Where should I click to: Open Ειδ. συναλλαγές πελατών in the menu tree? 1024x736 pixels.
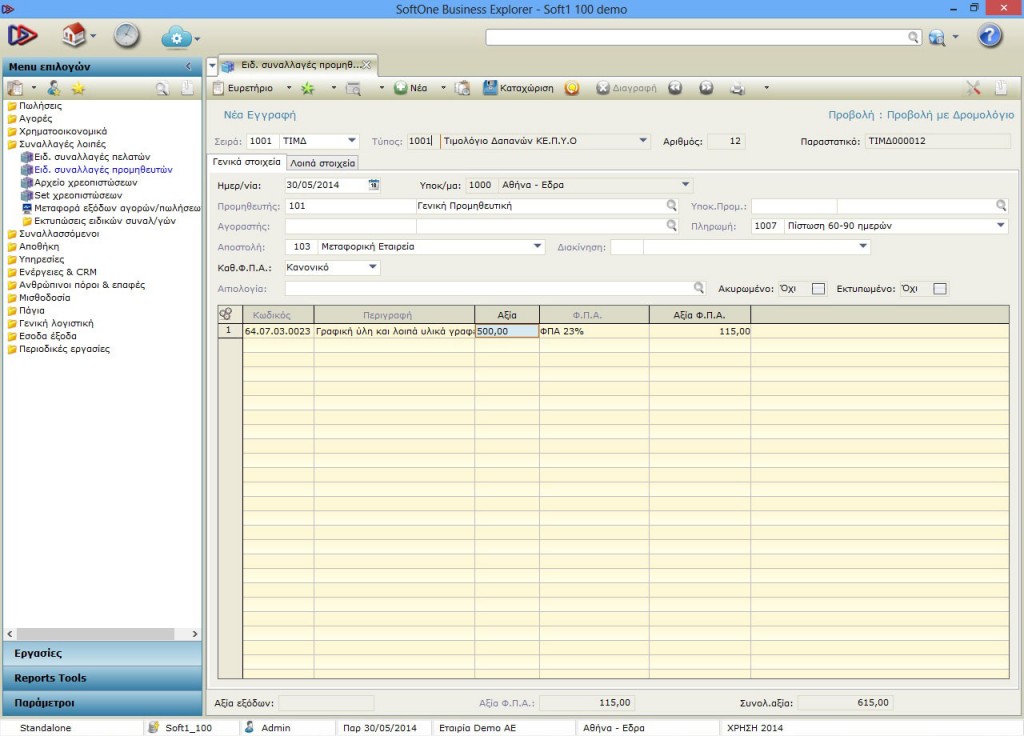[92, 157]
